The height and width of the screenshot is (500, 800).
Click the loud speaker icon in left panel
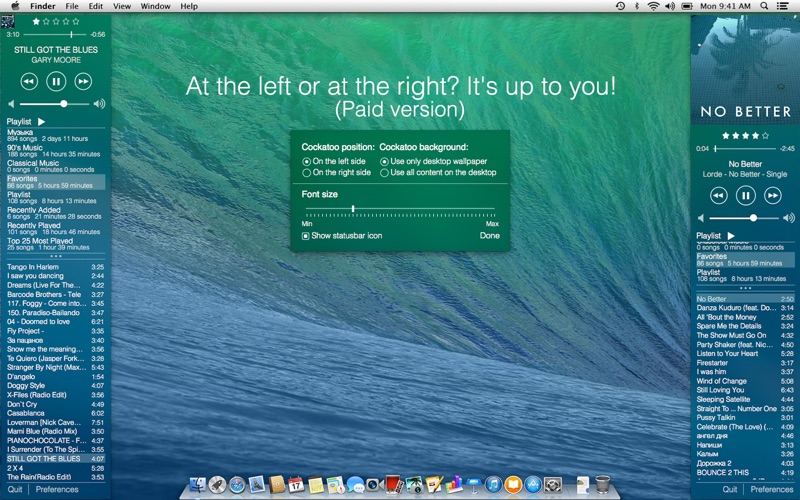(x=99, y=104)
